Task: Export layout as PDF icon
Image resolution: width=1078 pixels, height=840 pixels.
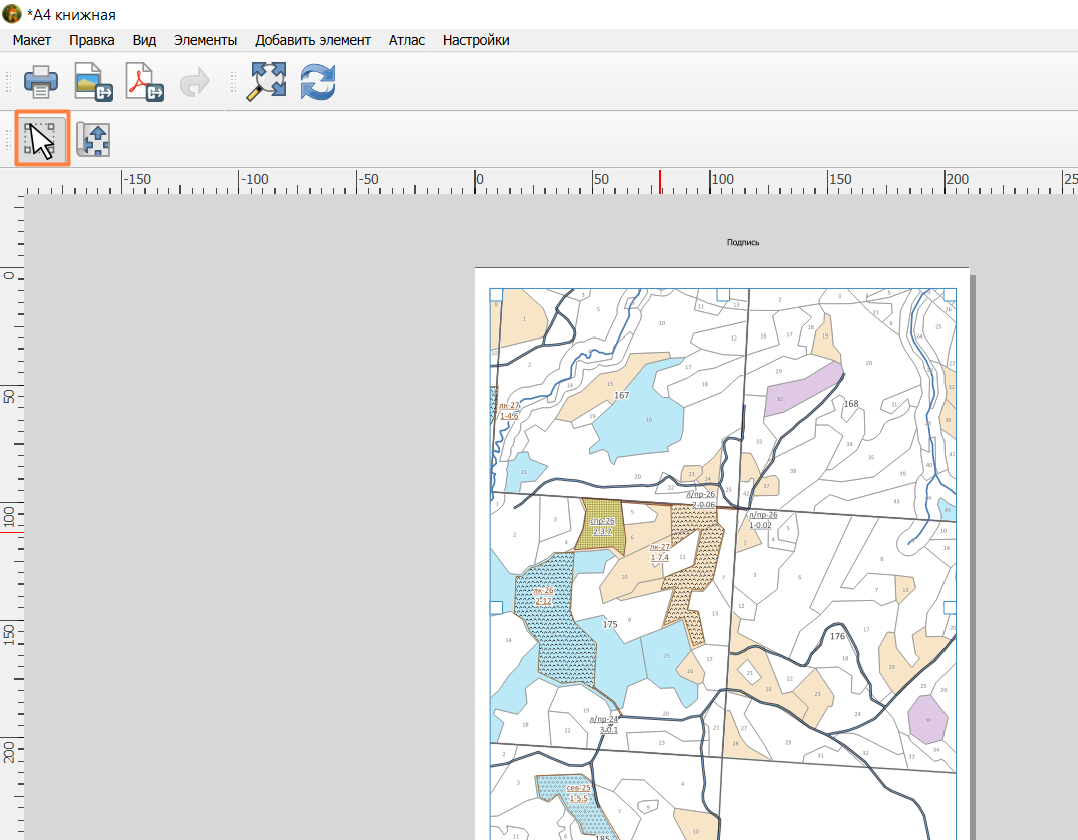Action: (x=144, y=82)
